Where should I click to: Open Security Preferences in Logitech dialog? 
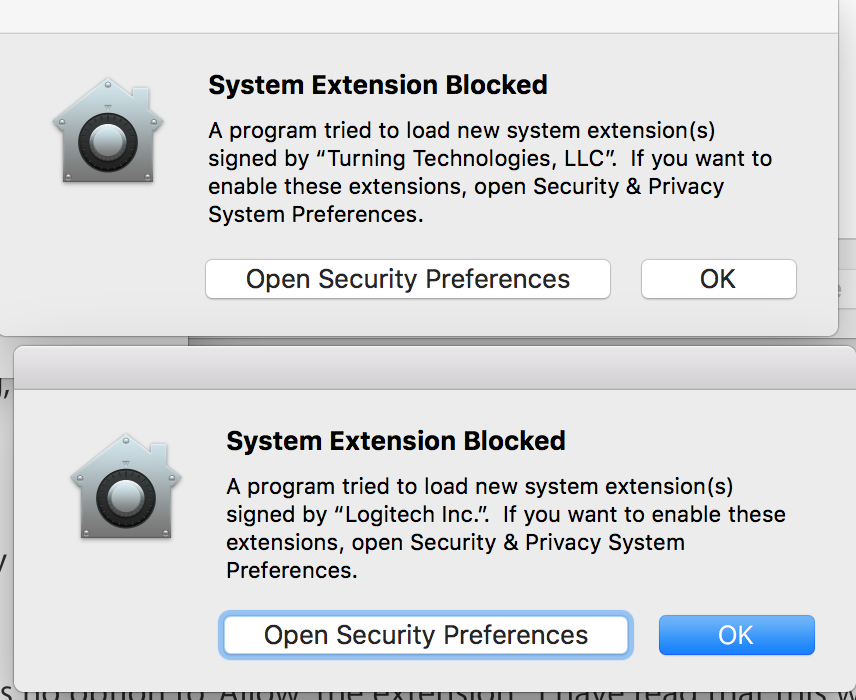coord(425,635)
